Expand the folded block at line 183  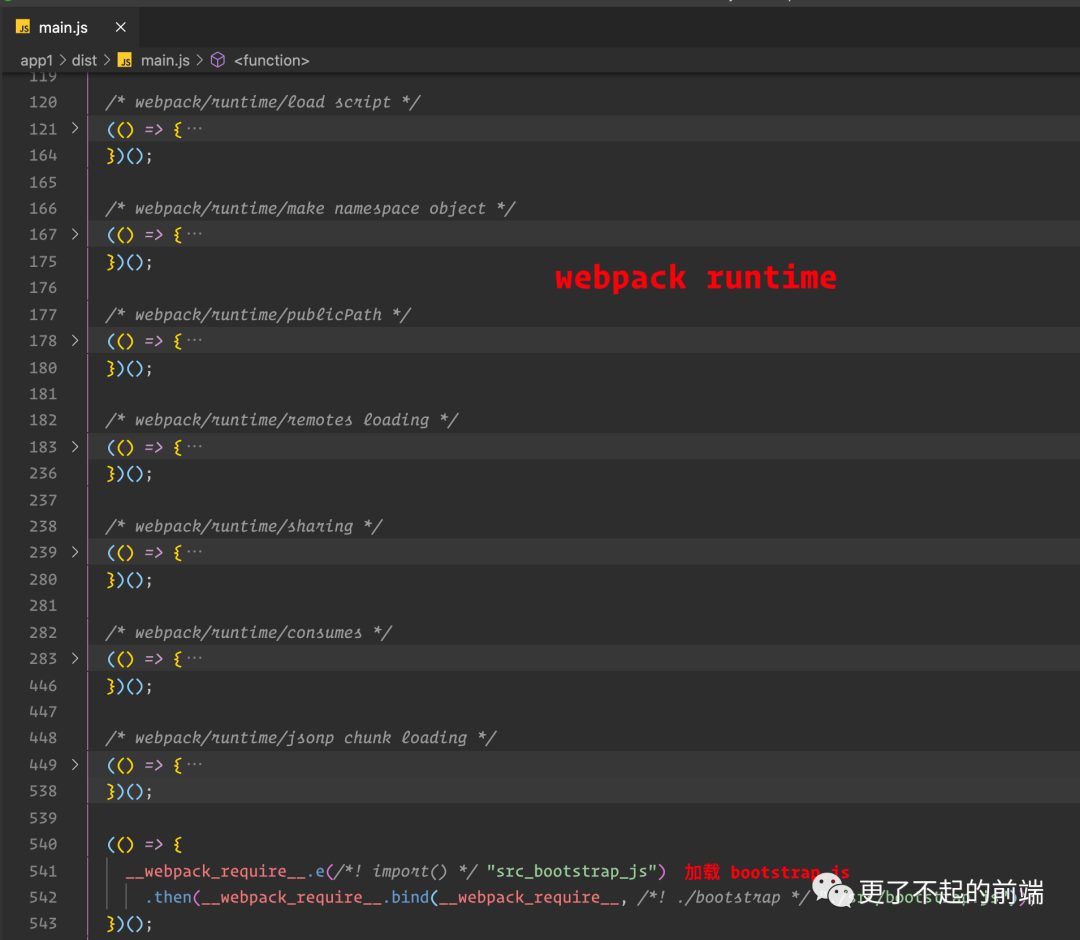tap(75, 447)
